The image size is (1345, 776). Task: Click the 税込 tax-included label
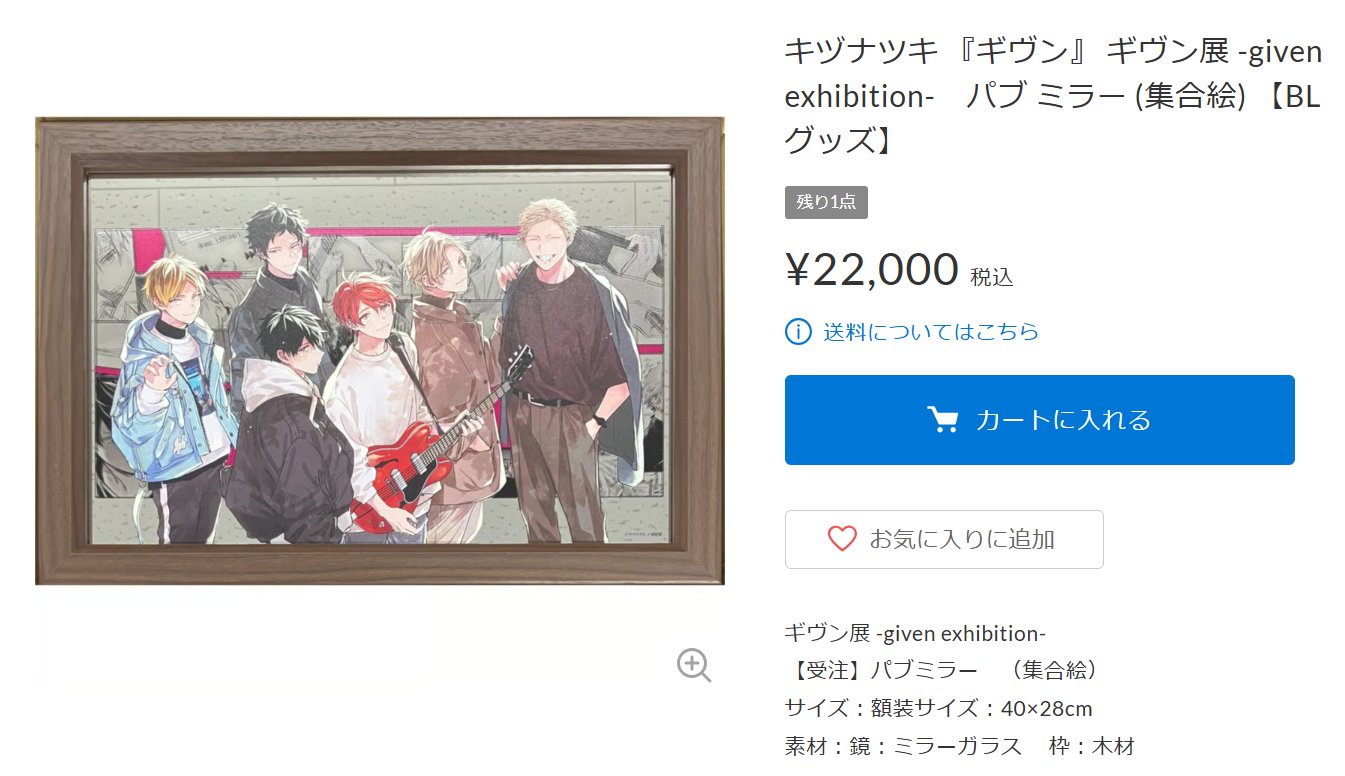pos(992,277)
